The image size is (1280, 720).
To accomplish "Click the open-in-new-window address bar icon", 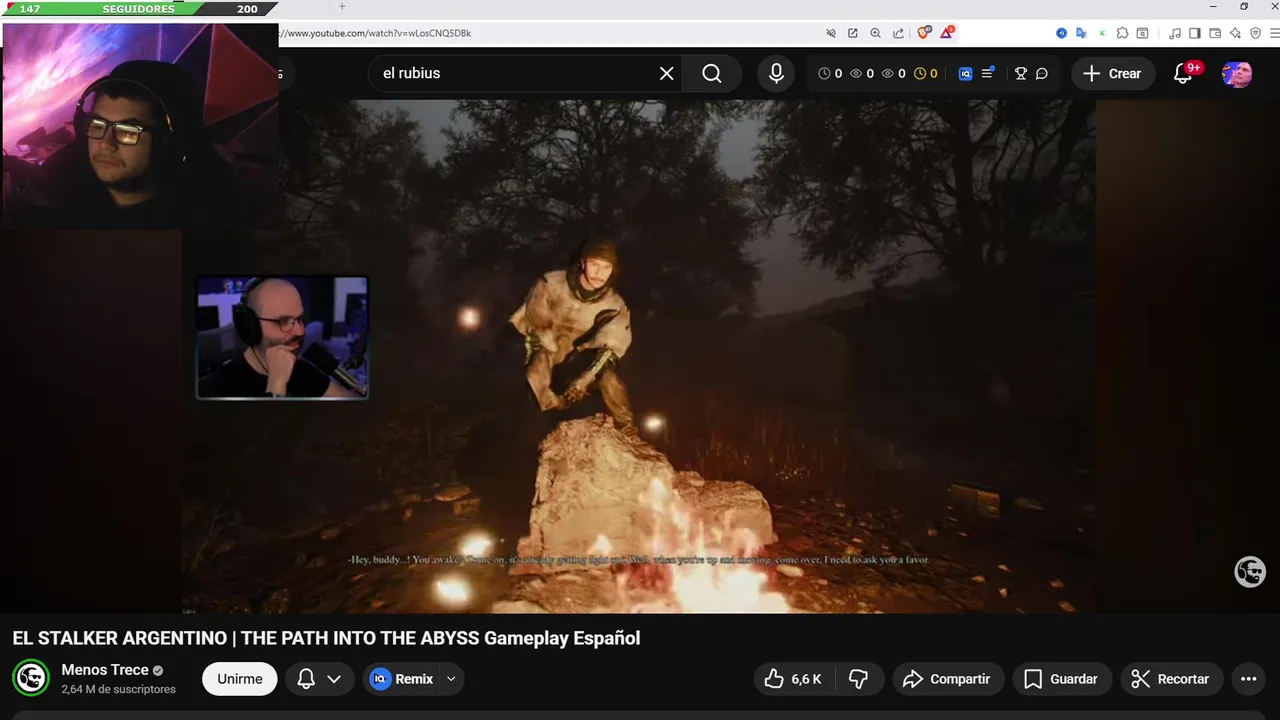I will click(x=852, y=33).
